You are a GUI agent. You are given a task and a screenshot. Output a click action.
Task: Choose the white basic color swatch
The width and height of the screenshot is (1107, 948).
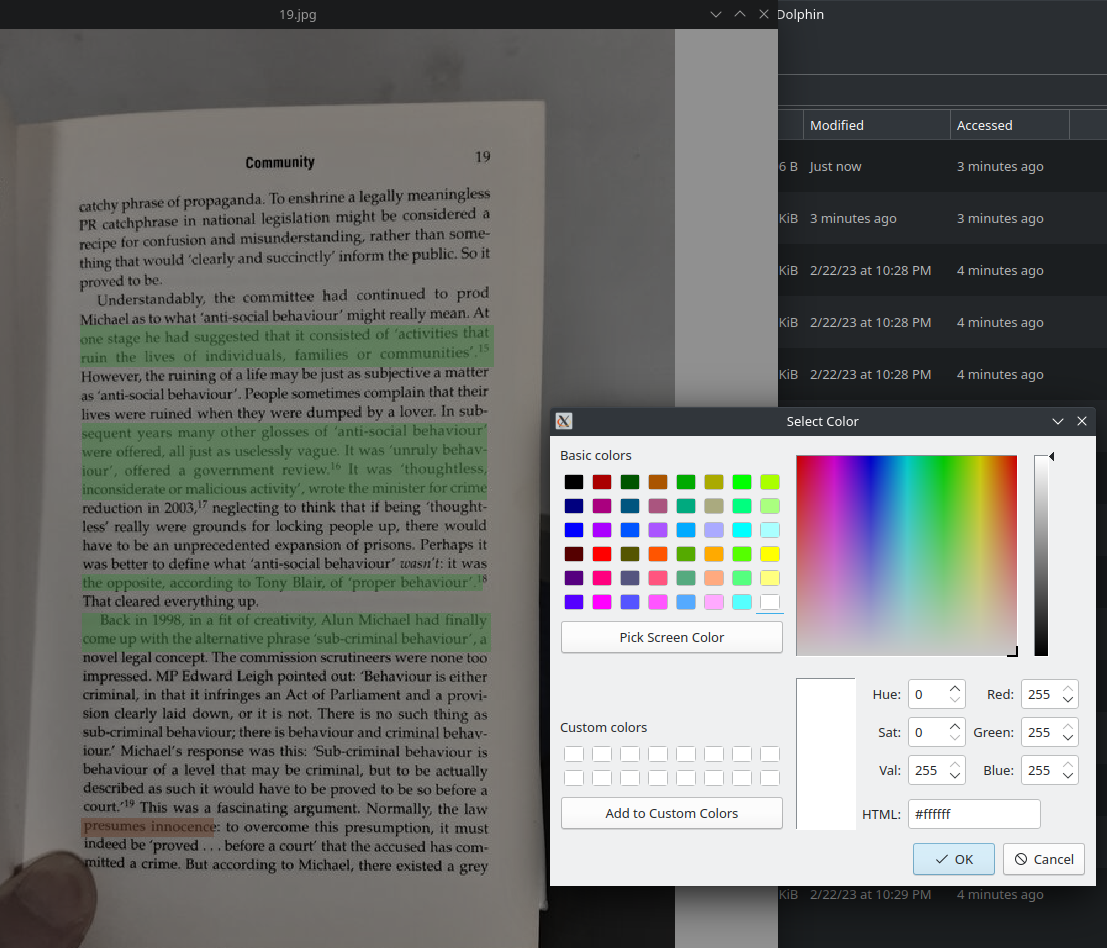tap(769, 602)
